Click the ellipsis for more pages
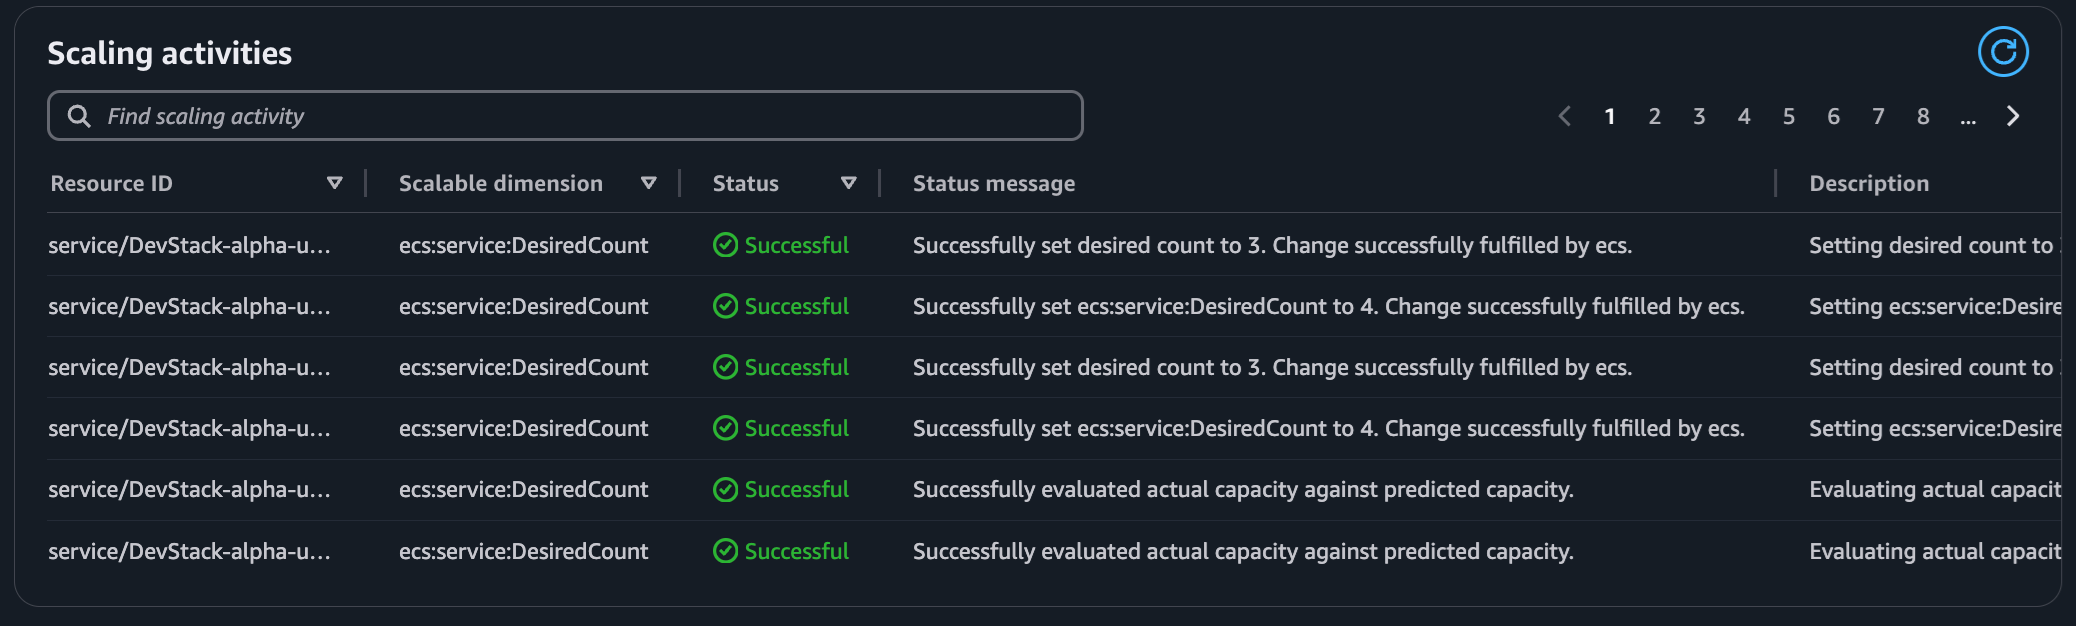 click(x=1968, y=118)
